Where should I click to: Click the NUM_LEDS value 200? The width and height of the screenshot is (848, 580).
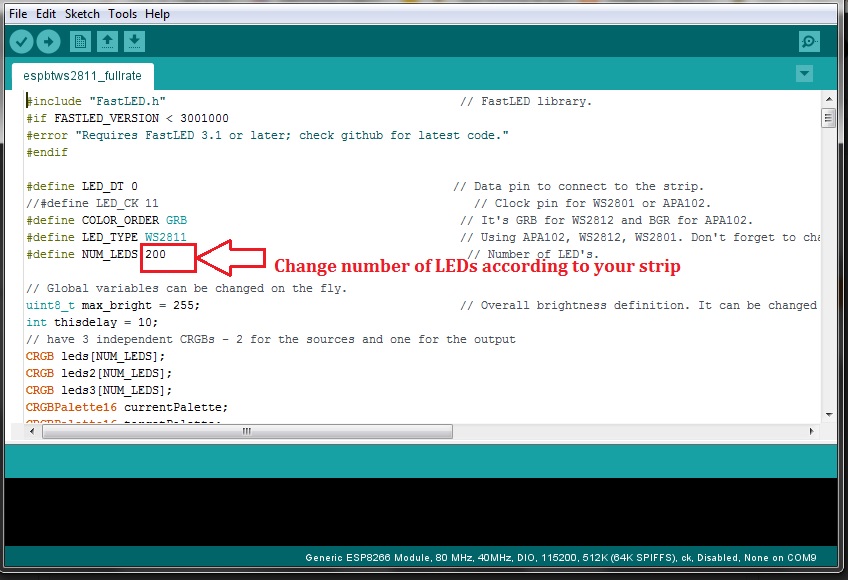click(155, 254)
